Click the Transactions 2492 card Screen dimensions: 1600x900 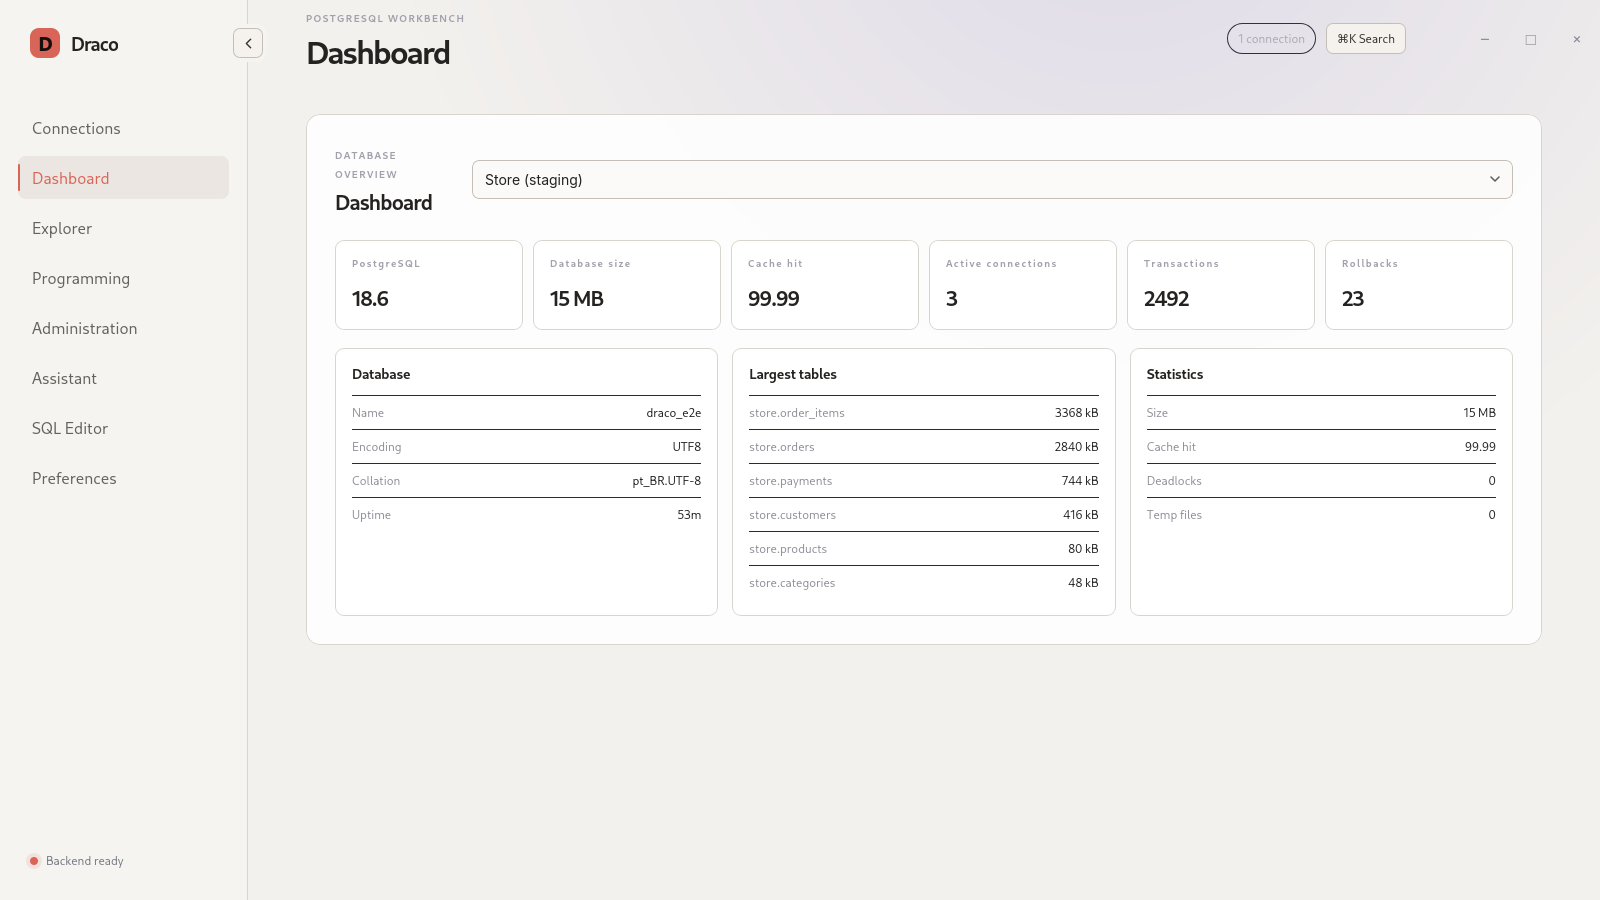click(x=1221, y=285)
